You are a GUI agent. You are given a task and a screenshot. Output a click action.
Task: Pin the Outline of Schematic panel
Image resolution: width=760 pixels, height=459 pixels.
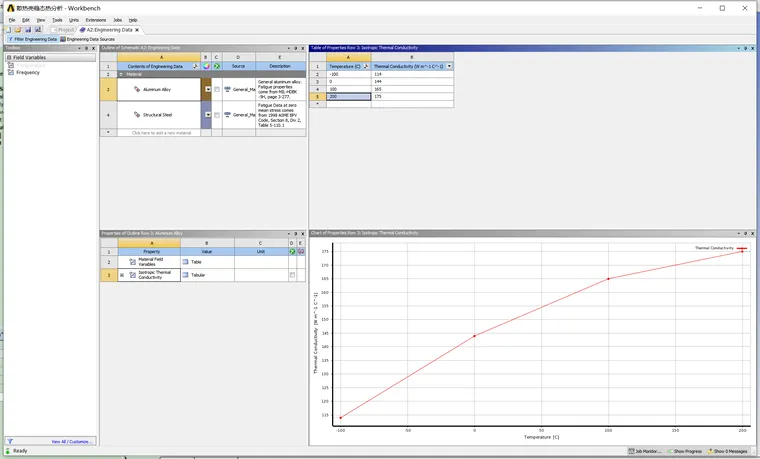[296, 48]
